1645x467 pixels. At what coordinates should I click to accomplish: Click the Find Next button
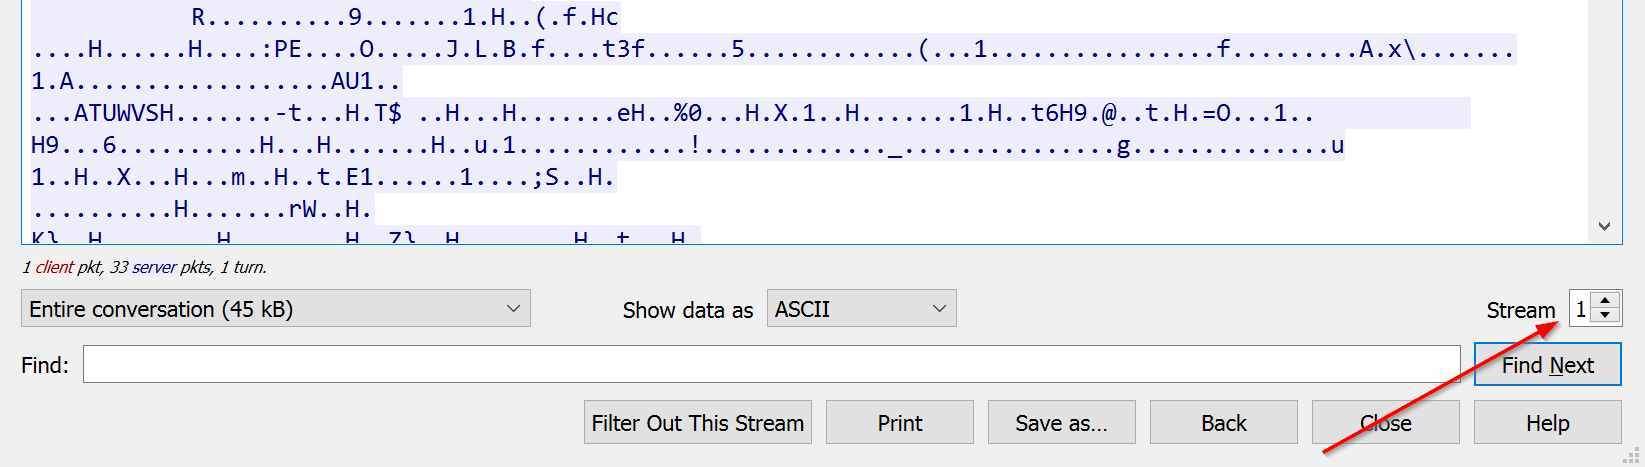pyautogui.click(x=1547, y=365)
